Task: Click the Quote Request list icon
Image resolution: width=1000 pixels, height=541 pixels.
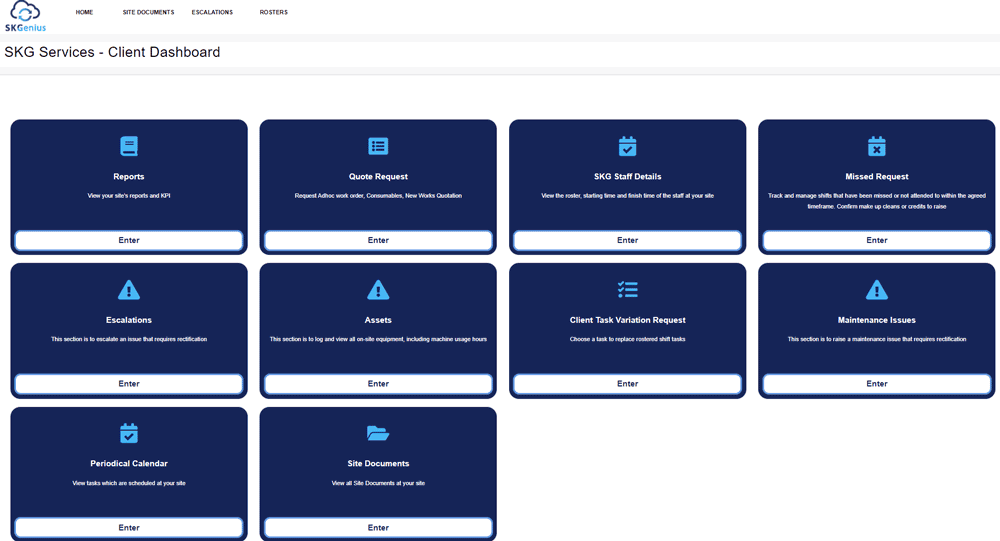Action: tap(378, 146)
